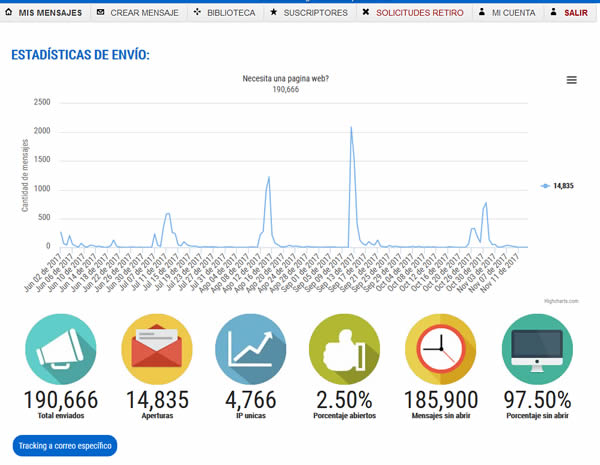Screen dimensions: 600x465
Task: Open Solicitudes Retiro page
Action: click(x=419, y=13)
